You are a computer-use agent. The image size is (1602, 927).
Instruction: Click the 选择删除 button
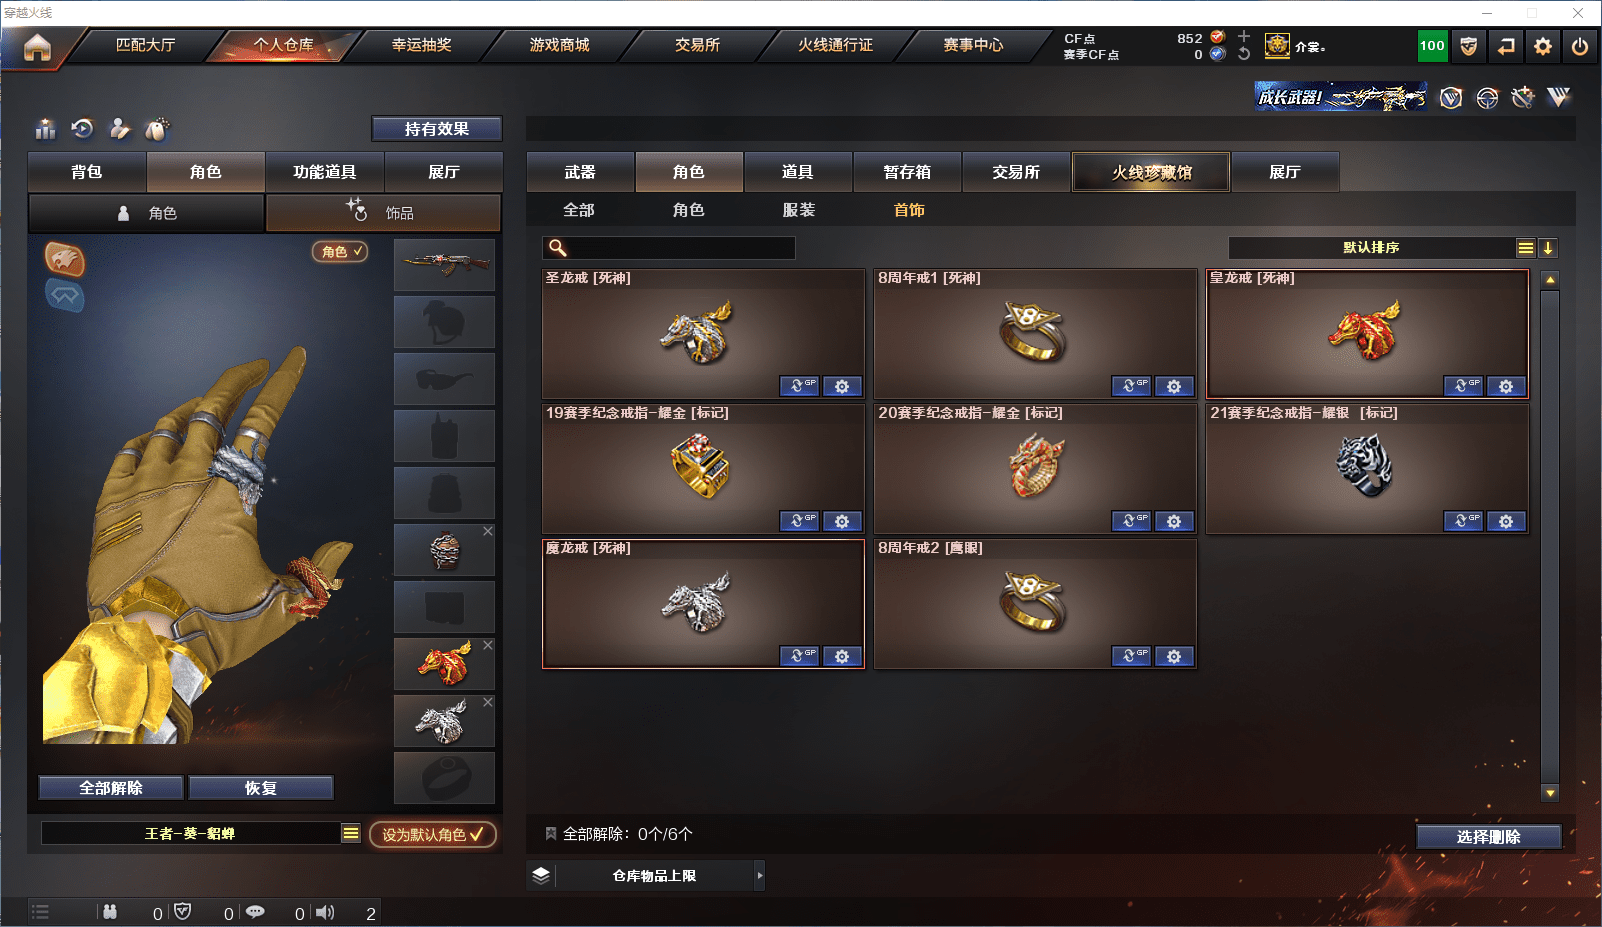coord(1489,837)
